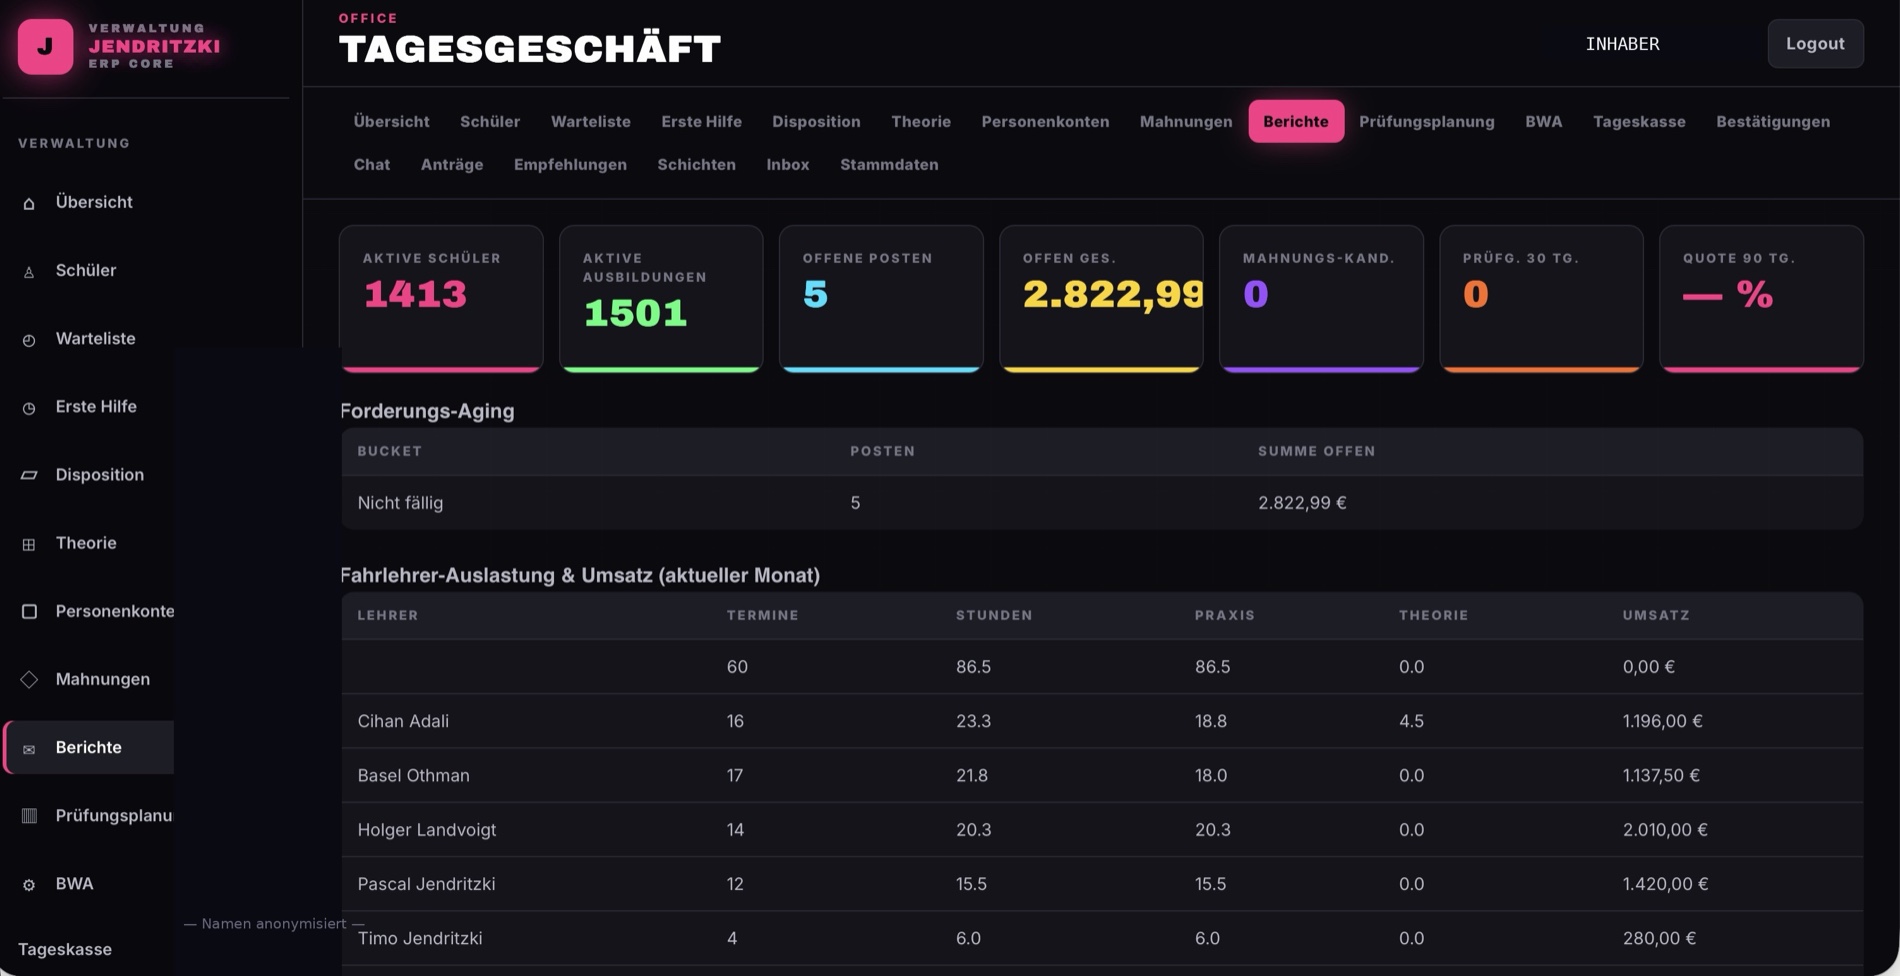Click the Offene Posten stat card
1900x976 pixels.
point(881,299)
